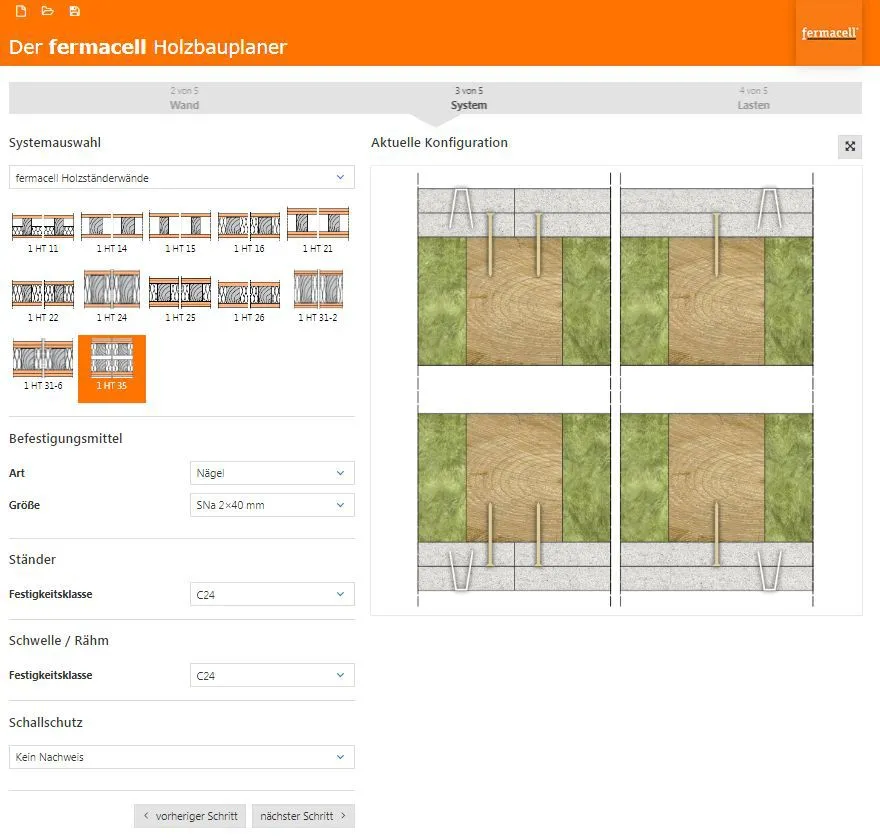Select step 3 von 5 System
Image resolution: width=880 pixels, height=838 pixels.
pyautogui.click(x=469, y=98)
